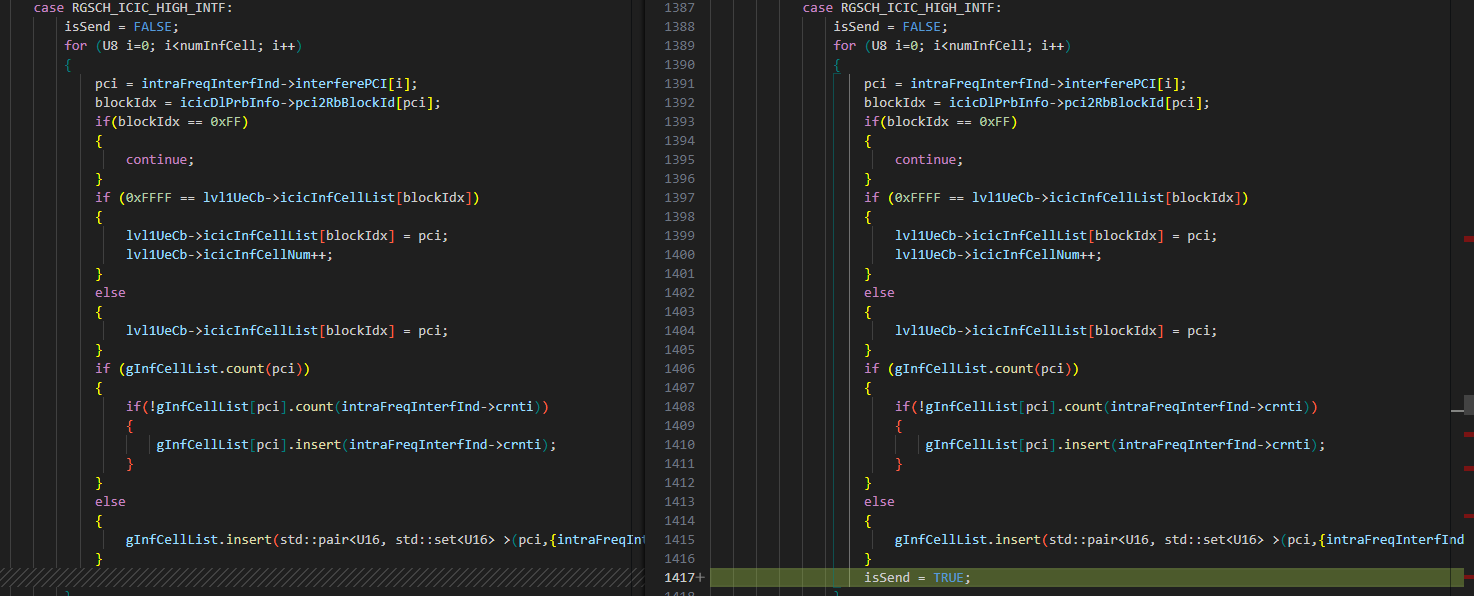Click line number 1387 in the gutter
The height and width of the screenshot is (596, 1474).
coord(679,8)
